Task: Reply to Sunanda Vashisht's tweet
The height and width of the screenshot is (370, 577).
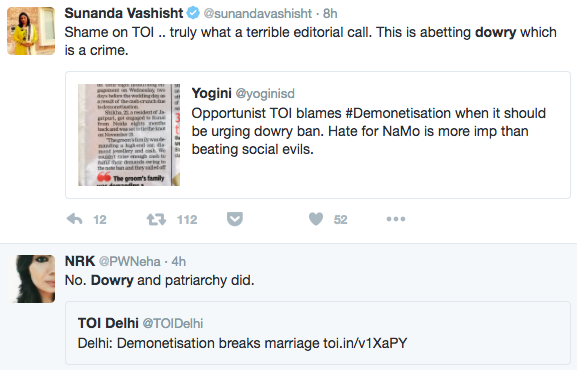Action: pyautogui.click(x=75, y=219)
